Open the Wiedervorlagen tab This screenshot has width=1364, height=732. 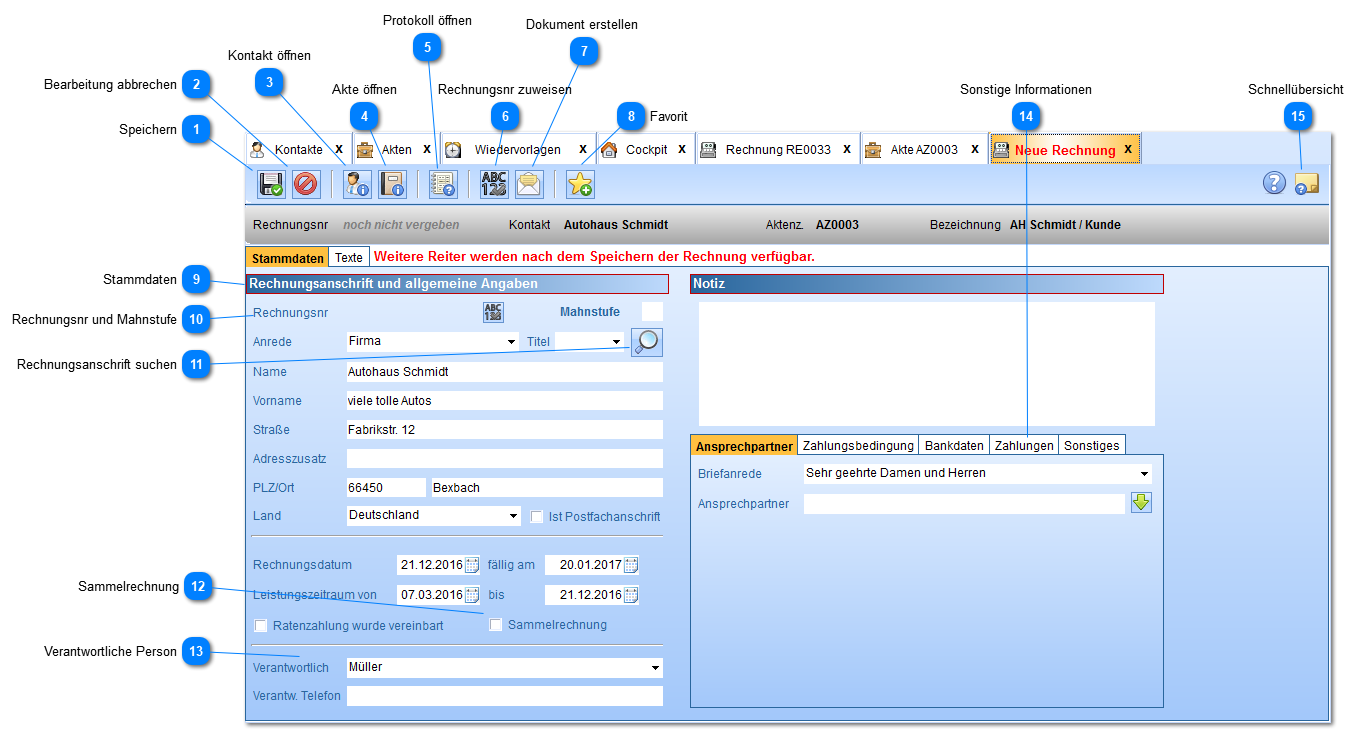517,149
